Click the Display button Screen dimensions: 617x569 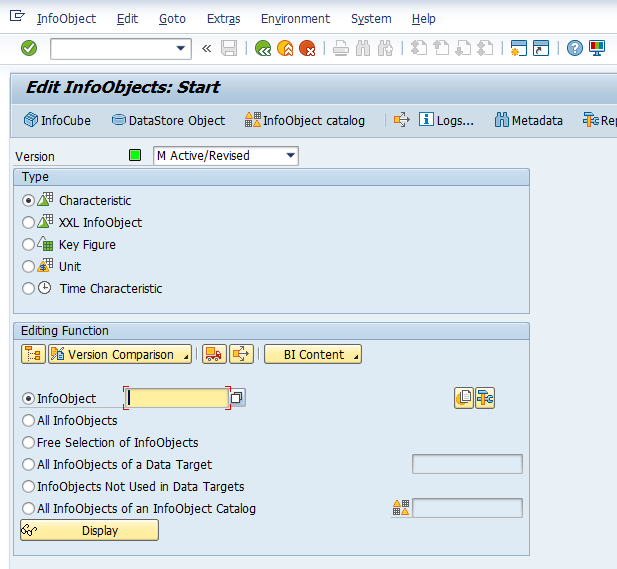point(89,531)
